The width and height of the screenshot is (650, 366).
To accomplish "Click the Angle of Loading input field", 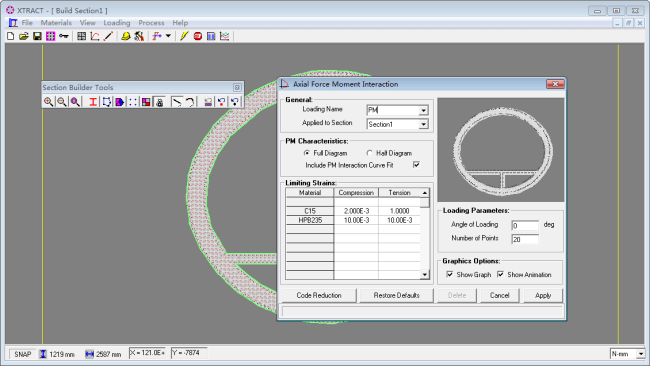I will click(525, 225).
